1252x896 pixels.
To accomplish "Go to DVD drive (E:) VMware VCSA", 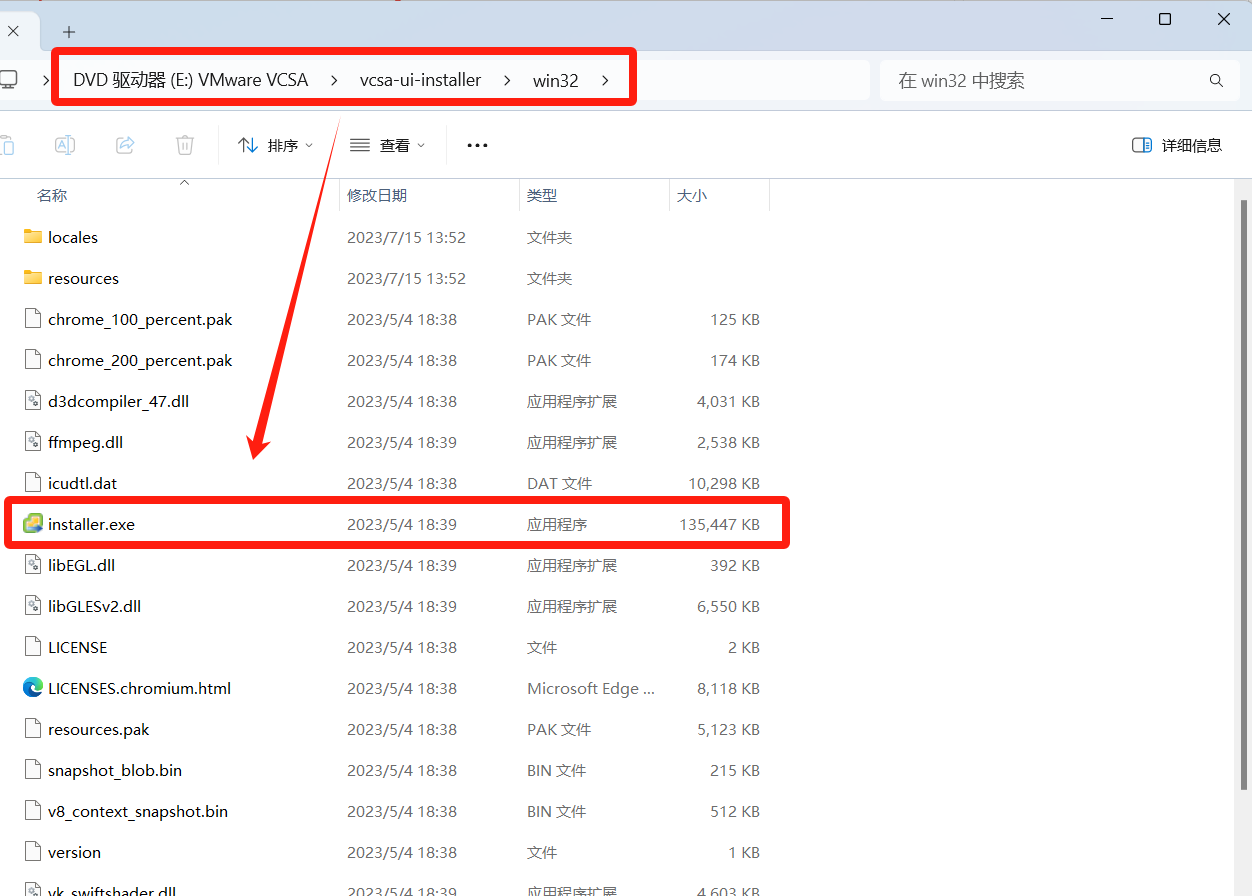I will (x=190, y=81).
